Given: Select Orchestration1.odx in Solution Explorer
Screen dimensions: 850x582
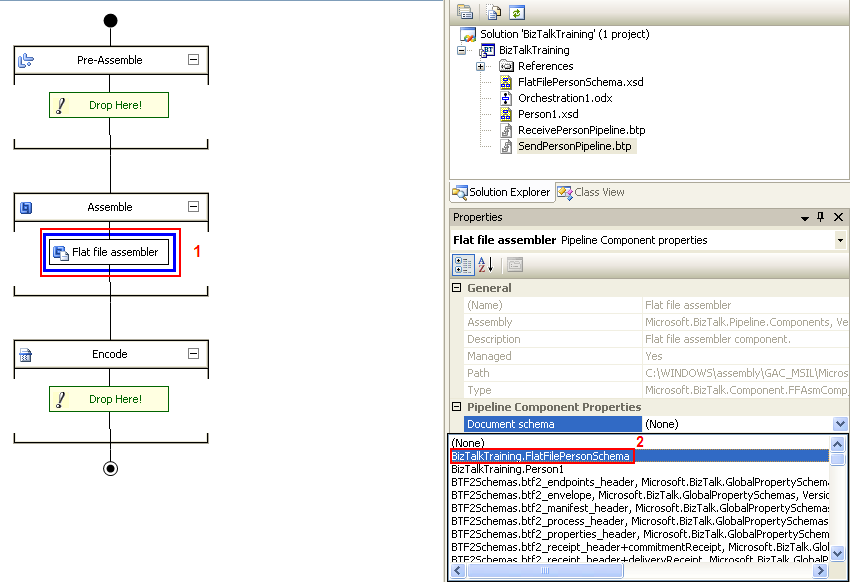Looking at the screenshot, I should 565,98.
